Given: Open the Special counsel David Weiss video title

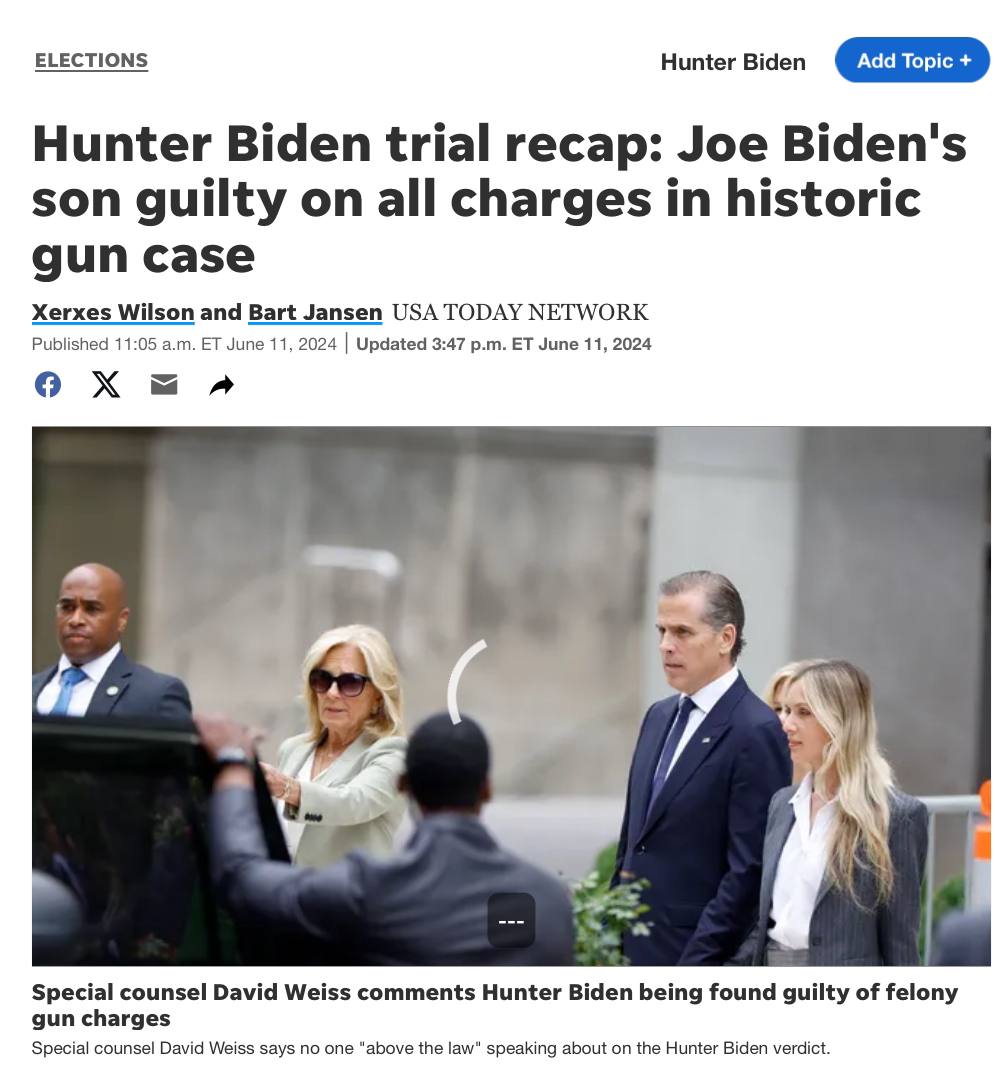Looking at the screenshot, I should point(494,1005).
